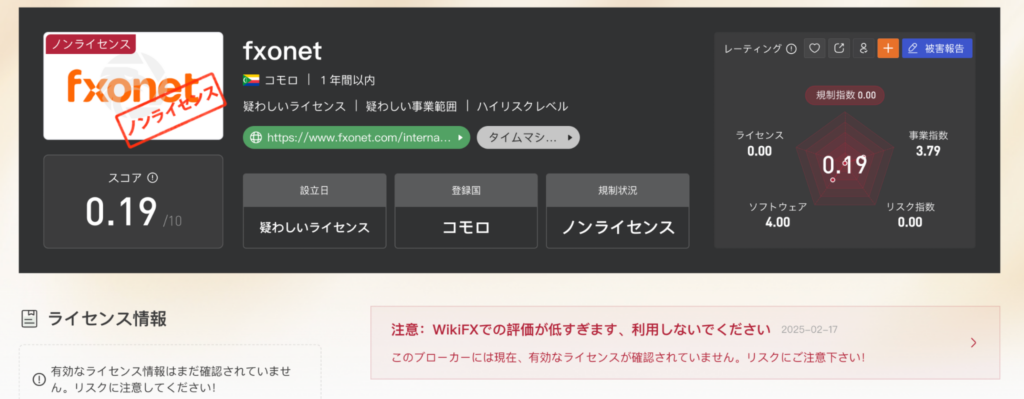Click the heart favorite icon
Screen dimensions: 1024x399
[x=814, y=48]
